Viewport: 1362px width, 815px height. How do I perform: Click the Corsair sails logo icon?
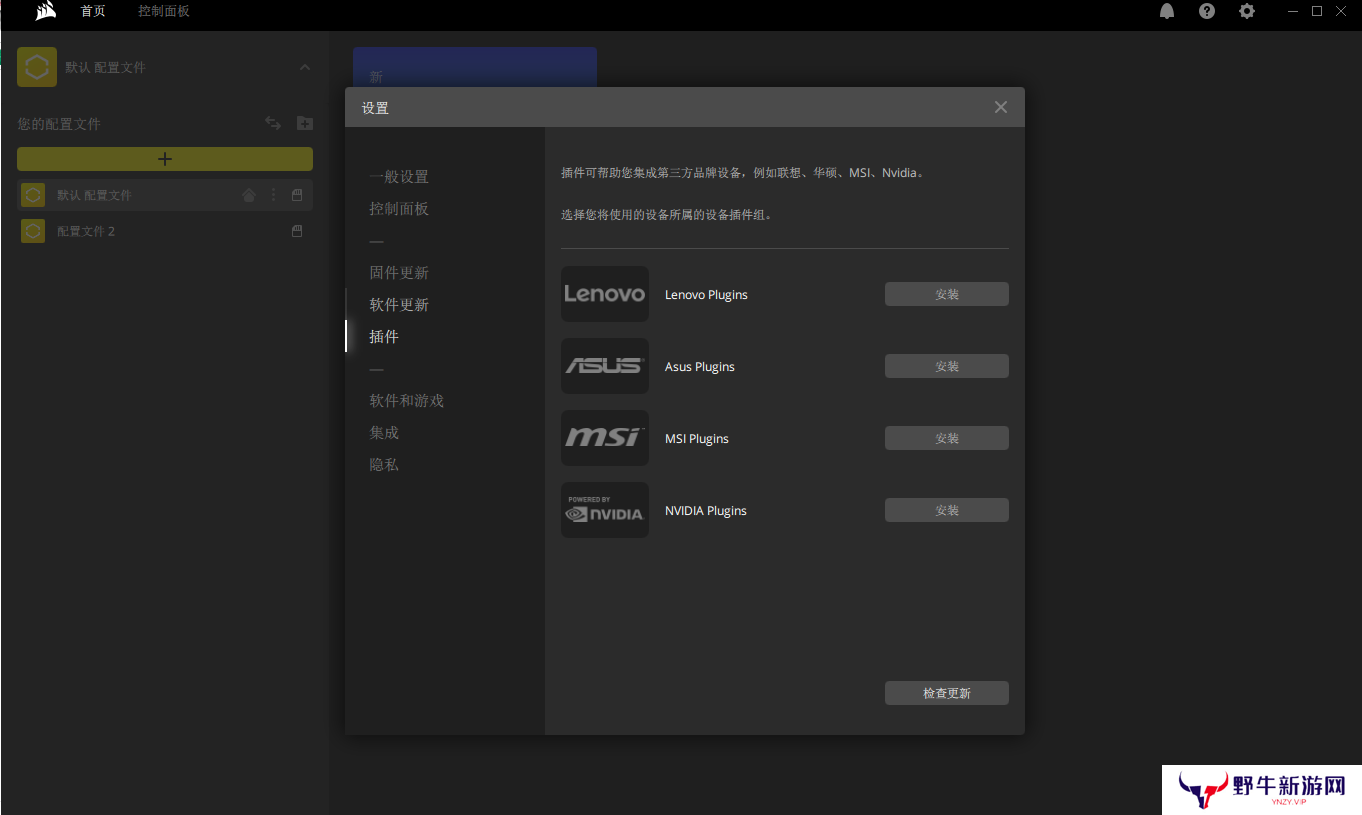[x=46, y=11]
